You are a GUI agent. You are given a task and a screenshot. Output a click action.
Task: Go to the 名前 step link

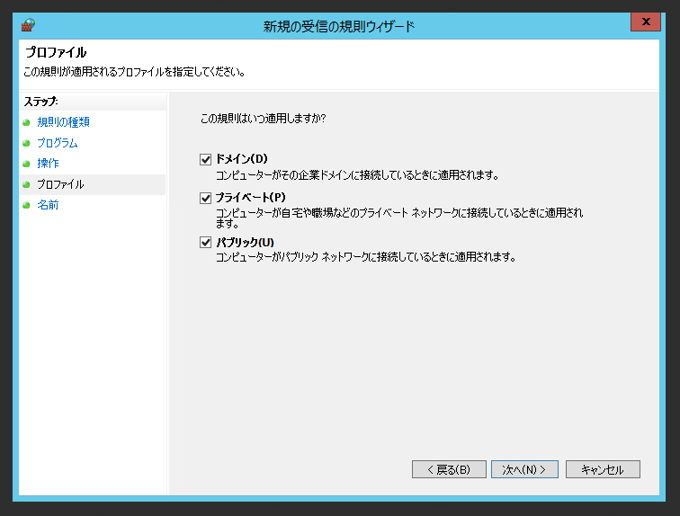(48, 205)
